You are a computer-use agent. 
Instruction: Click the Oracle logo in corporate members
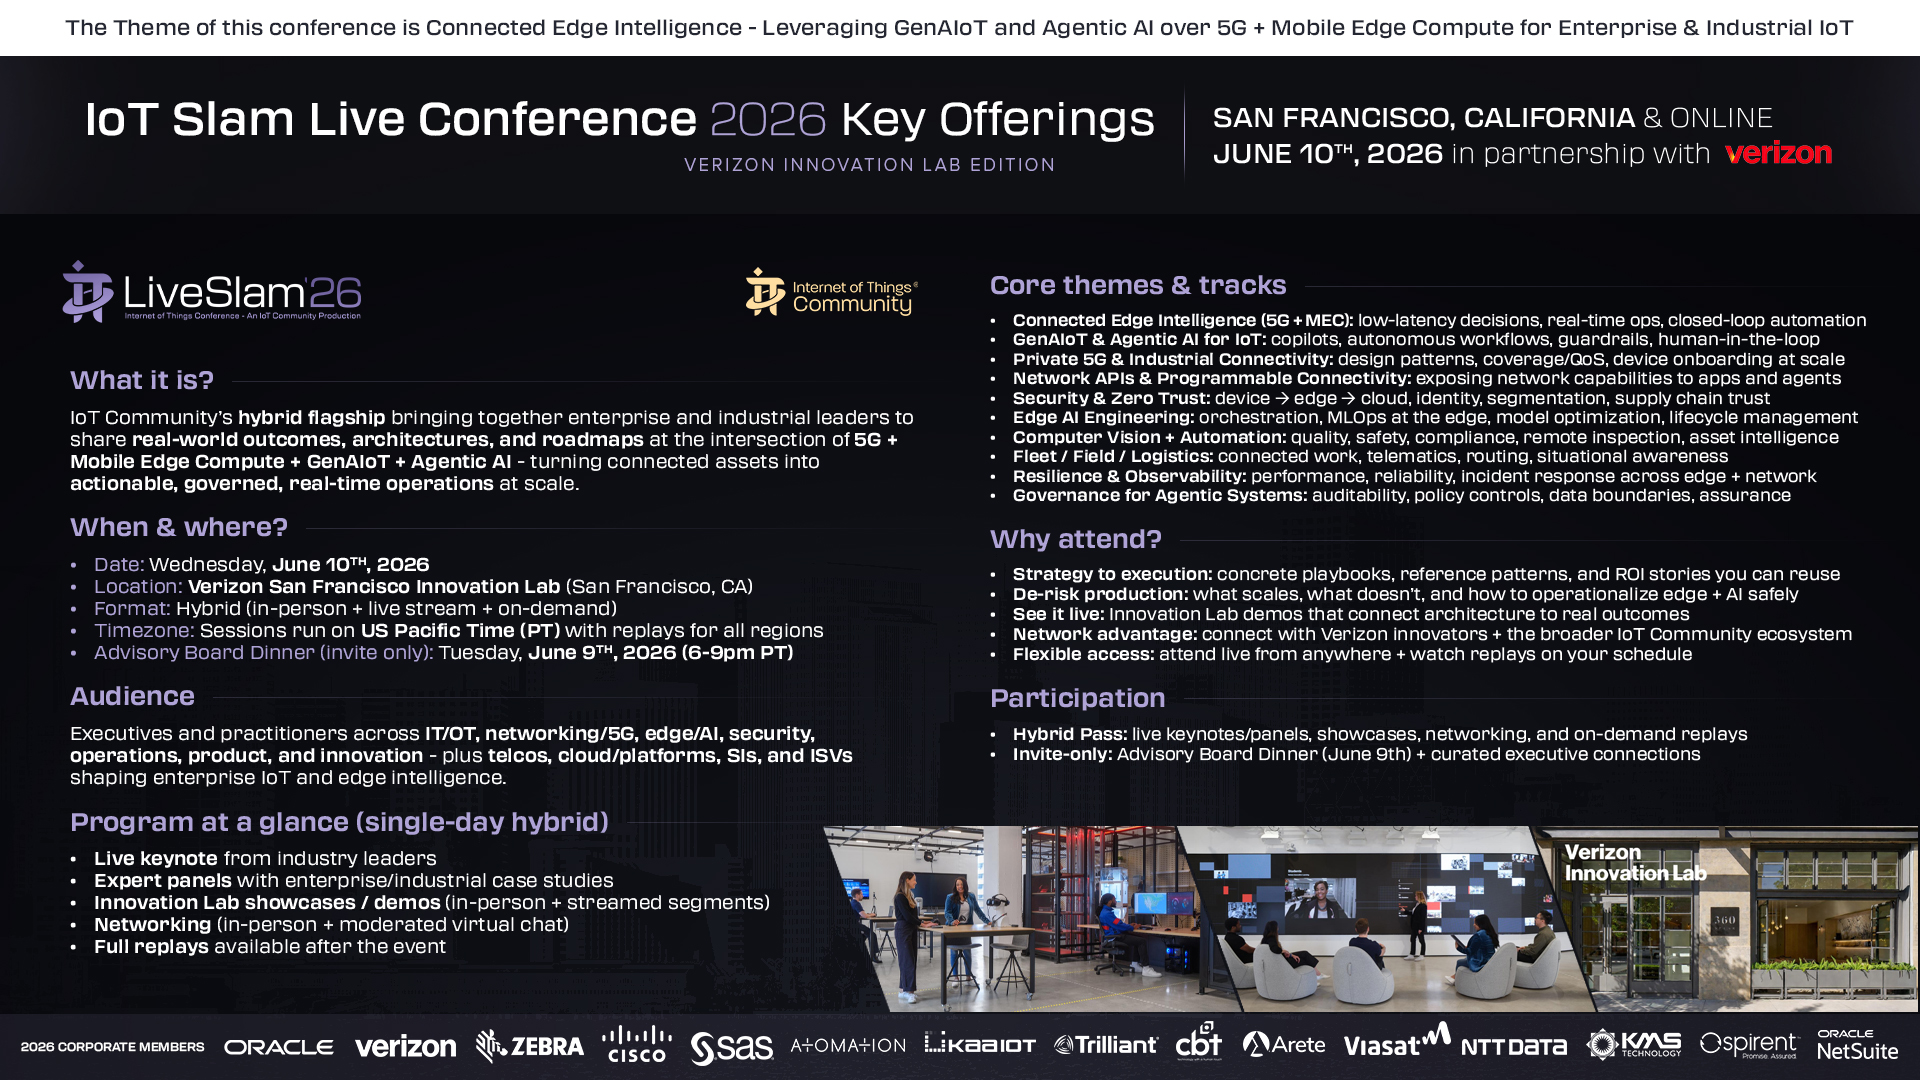pyautogui.click(x=278, y=1047)
